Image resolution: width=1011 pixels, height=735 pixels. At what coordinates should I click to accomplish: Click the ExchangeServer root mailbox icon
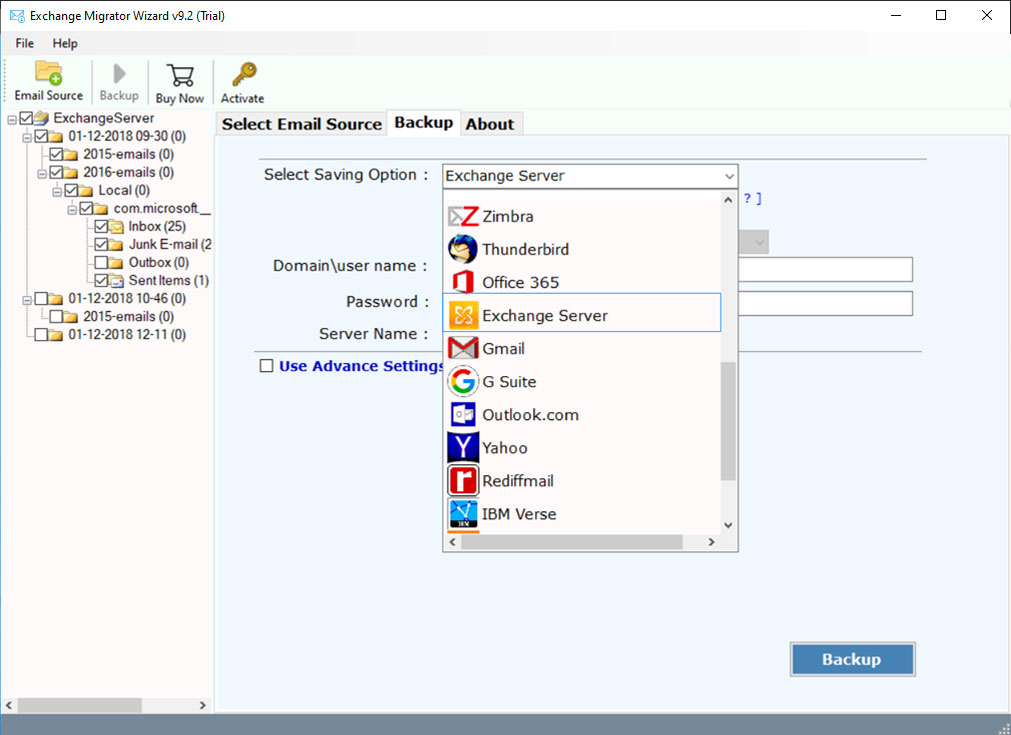click(41, 118)
